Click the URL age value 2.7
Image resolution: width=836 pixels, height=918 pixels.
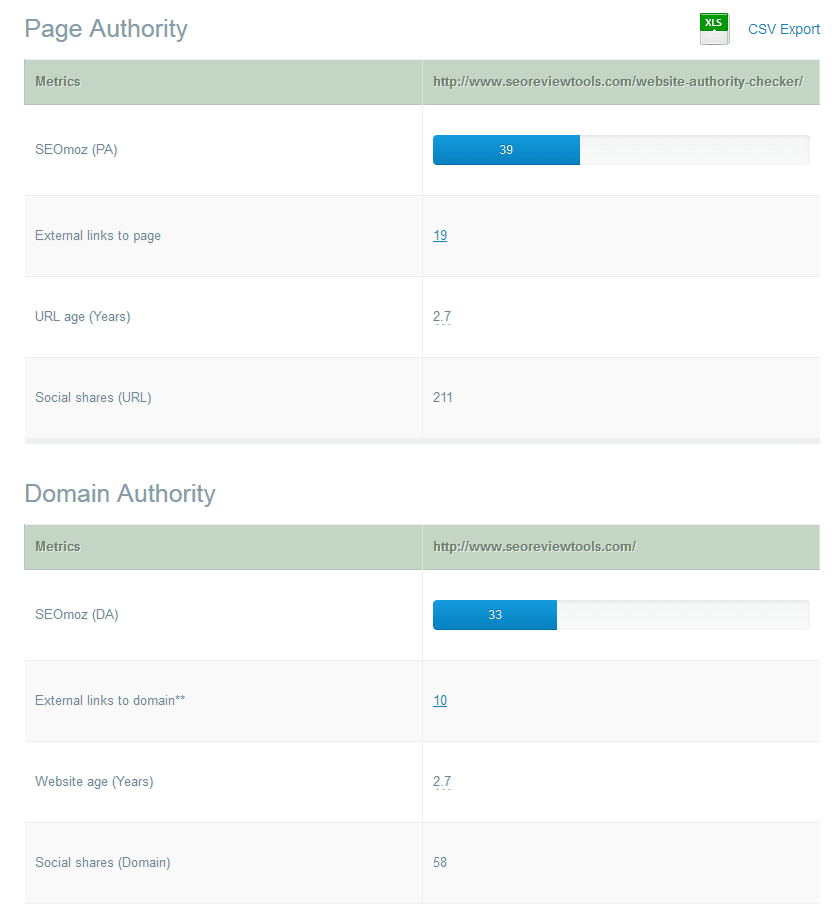441,316
